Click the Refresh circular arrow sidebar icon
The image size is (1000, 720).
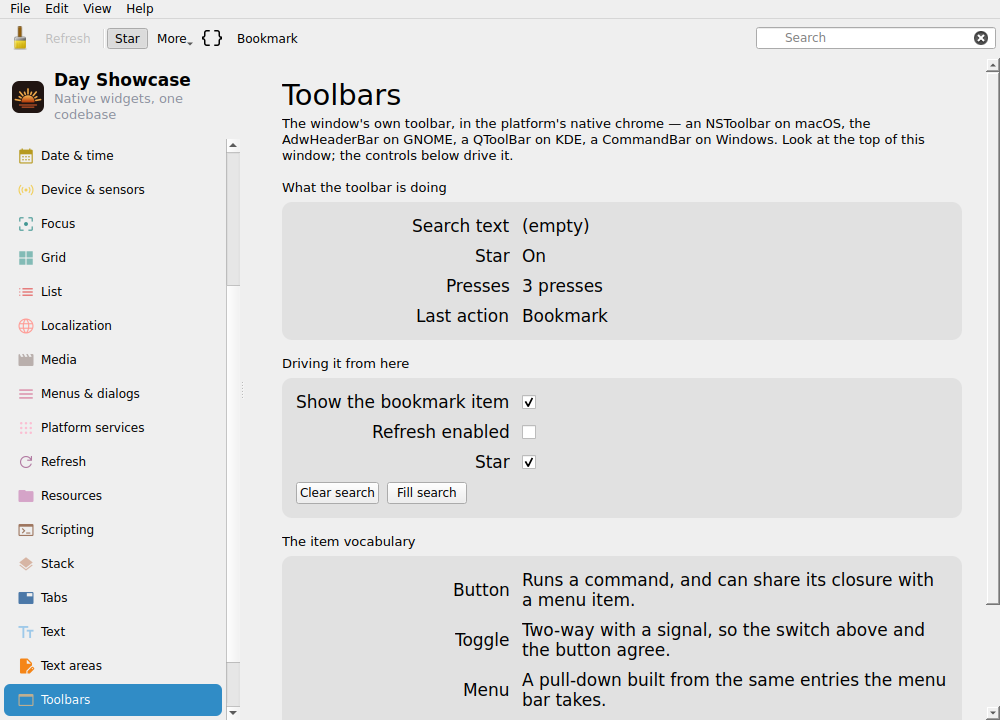pos(26,462)
